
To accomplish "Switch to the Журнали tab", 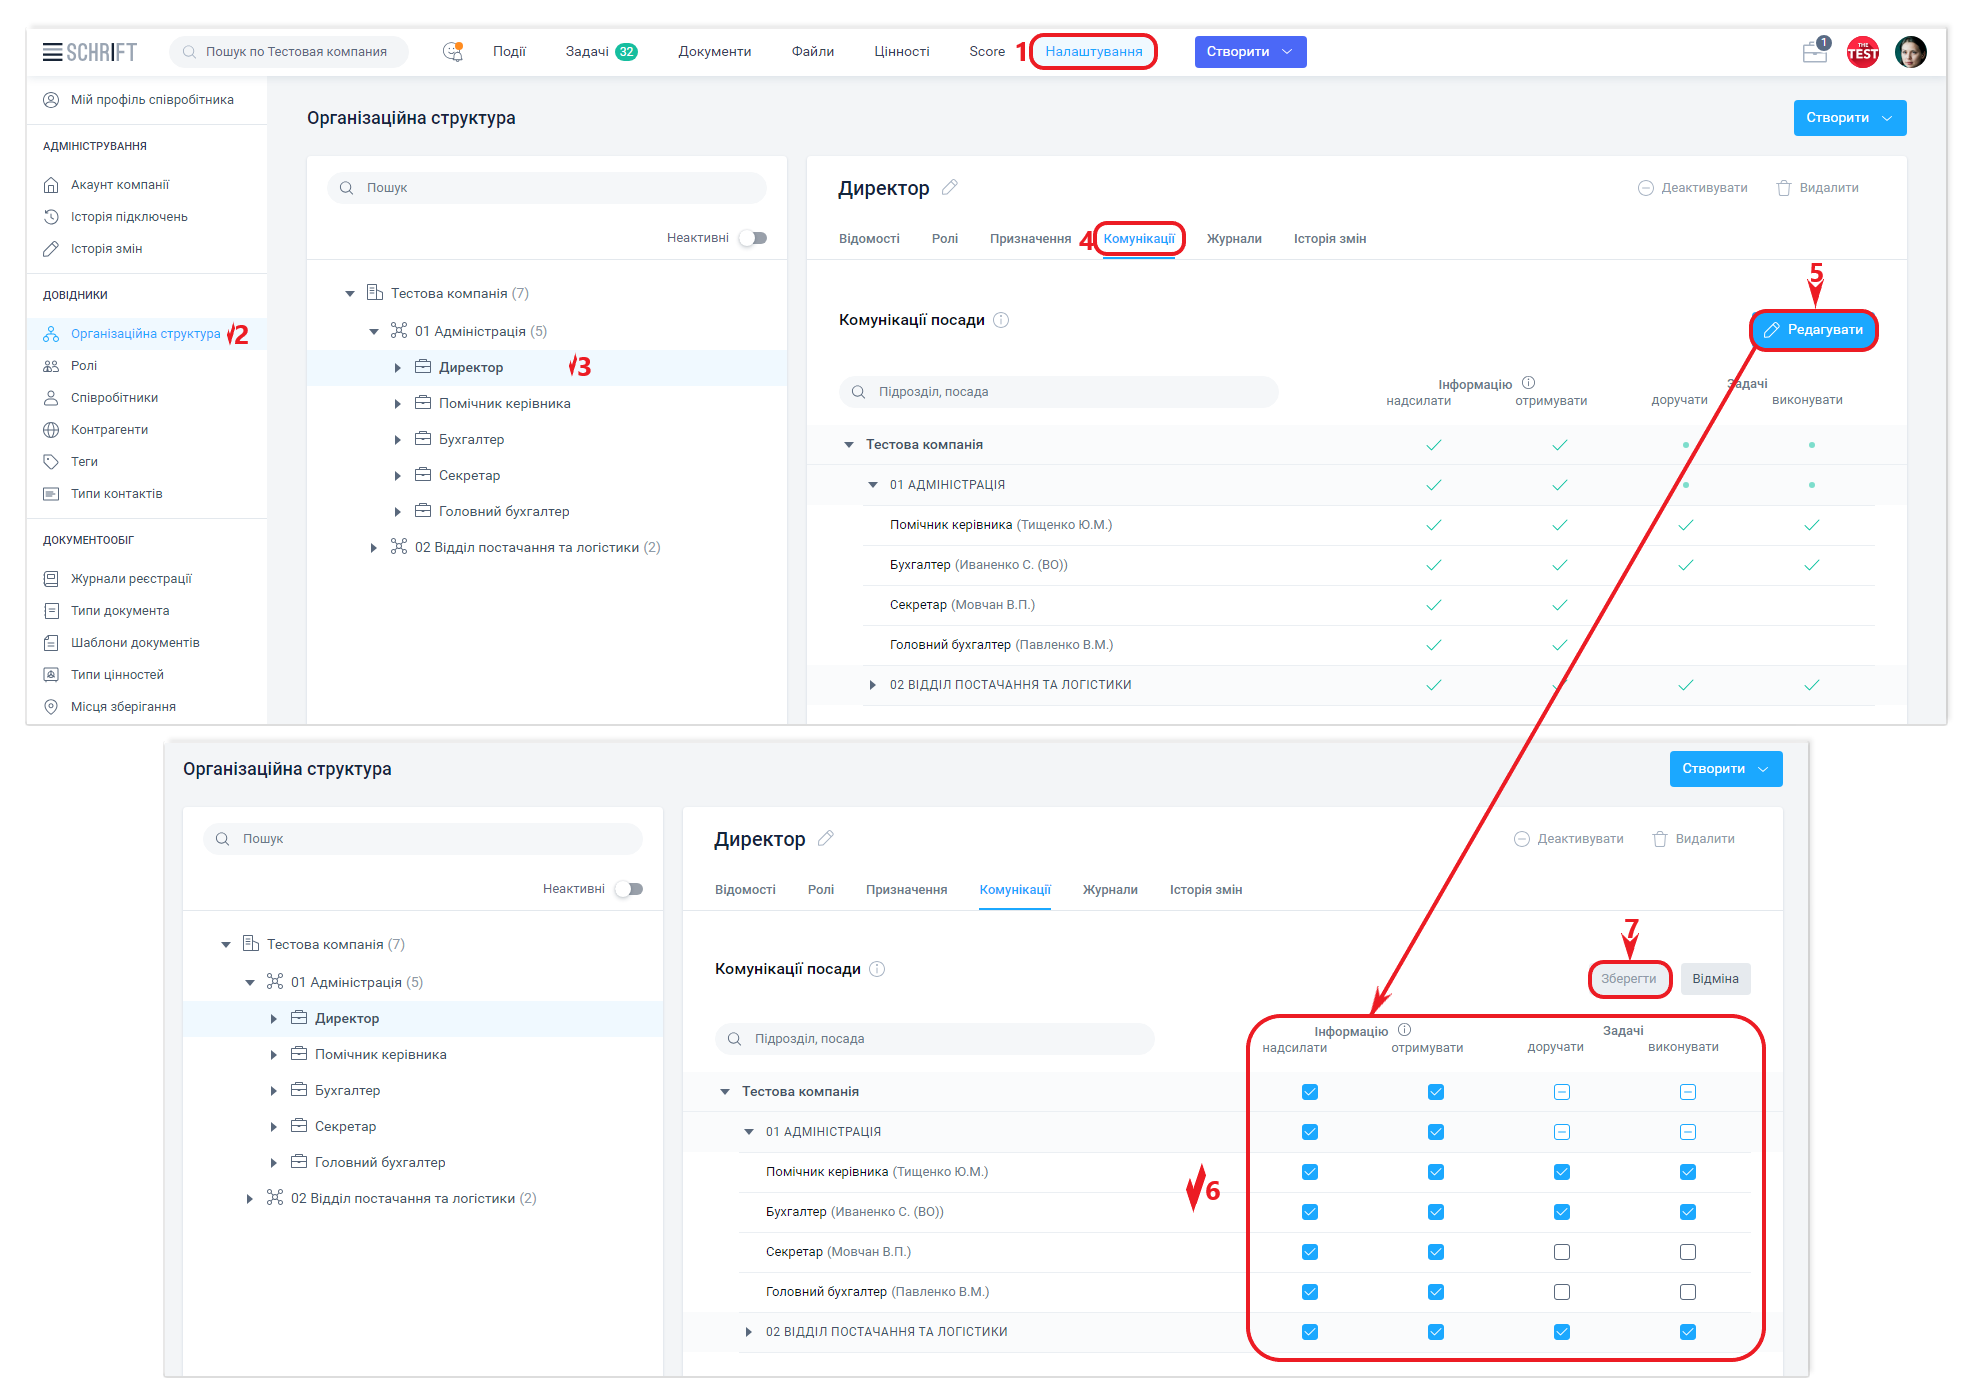I will click(1234, 239).
